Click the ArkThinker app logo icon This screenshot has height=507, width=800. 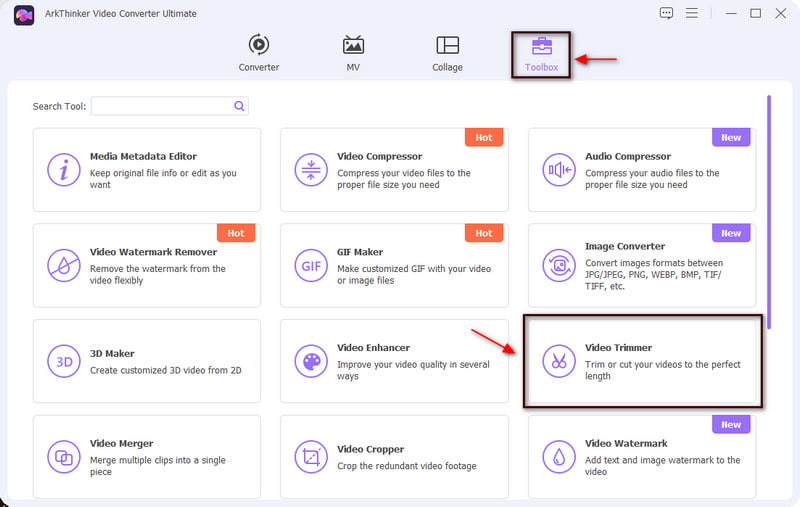(x=24, y=15)
